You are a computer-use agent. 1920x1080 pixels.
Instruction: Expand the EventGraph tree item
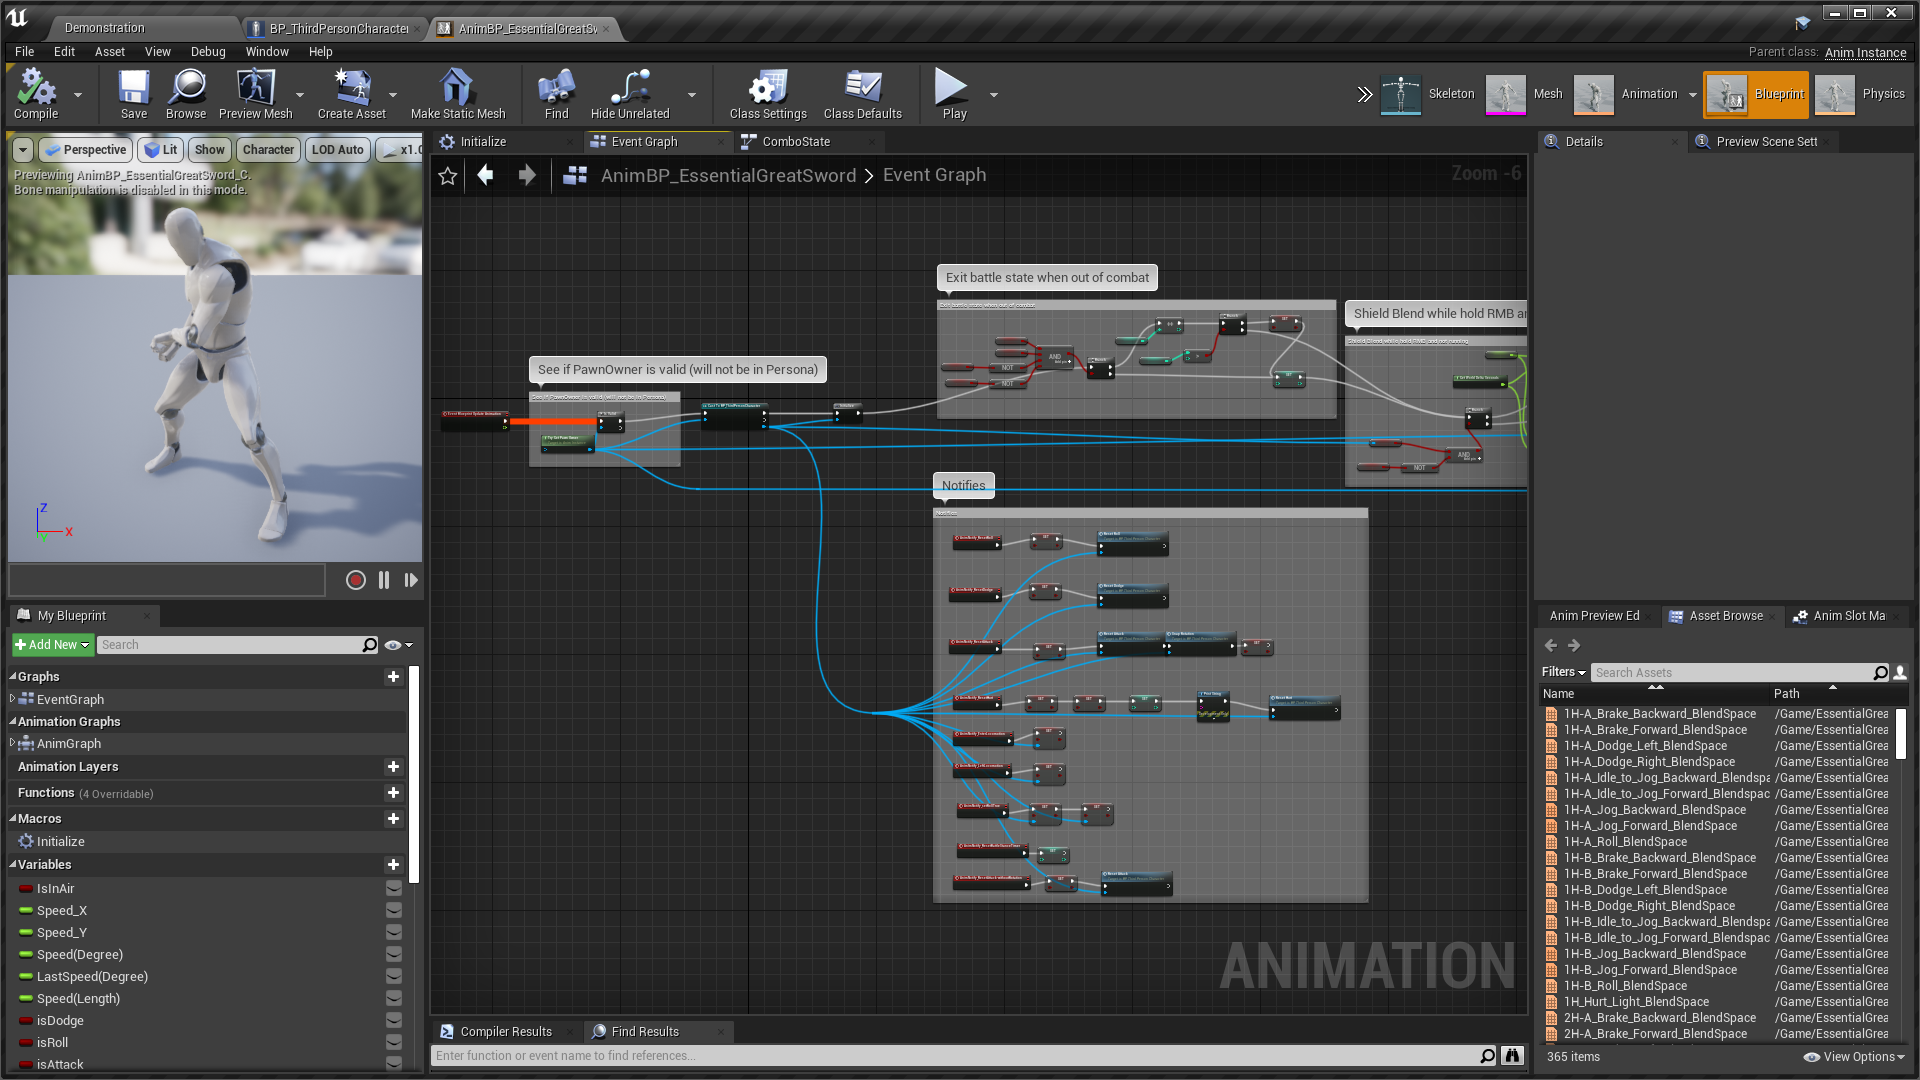12,699
